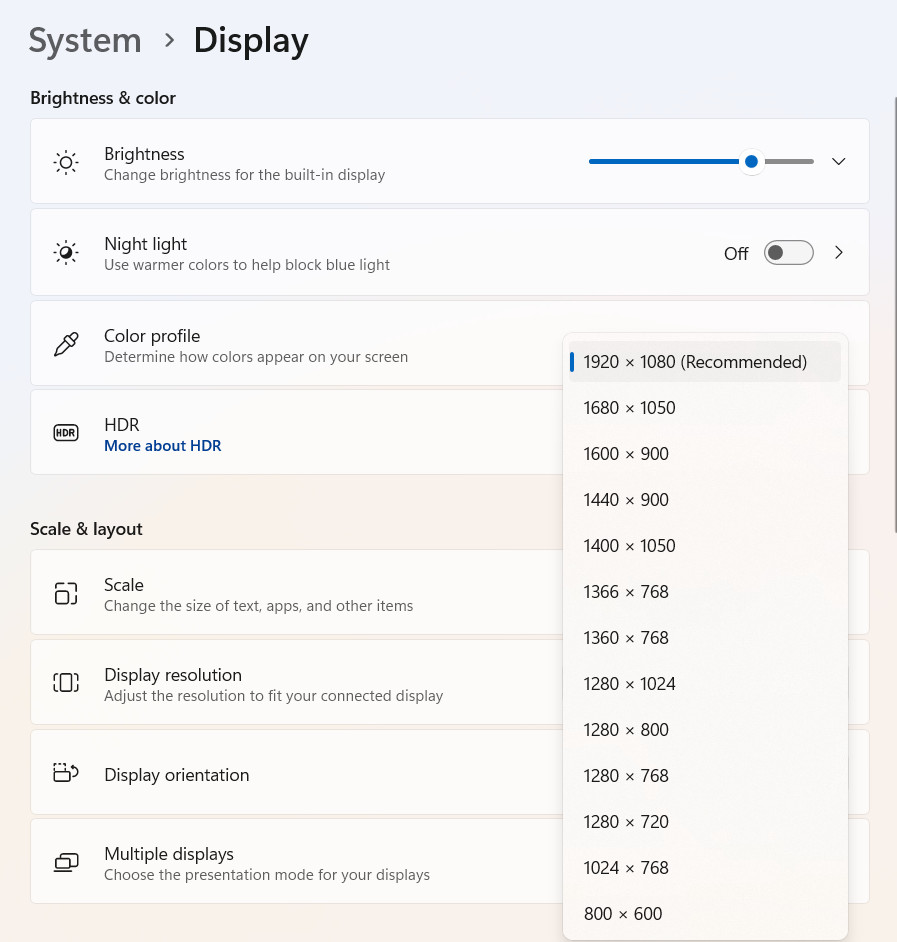Click the Night light icon
Image resolution: width=897 pixels, height=942 pixels.
click(66, 252)
